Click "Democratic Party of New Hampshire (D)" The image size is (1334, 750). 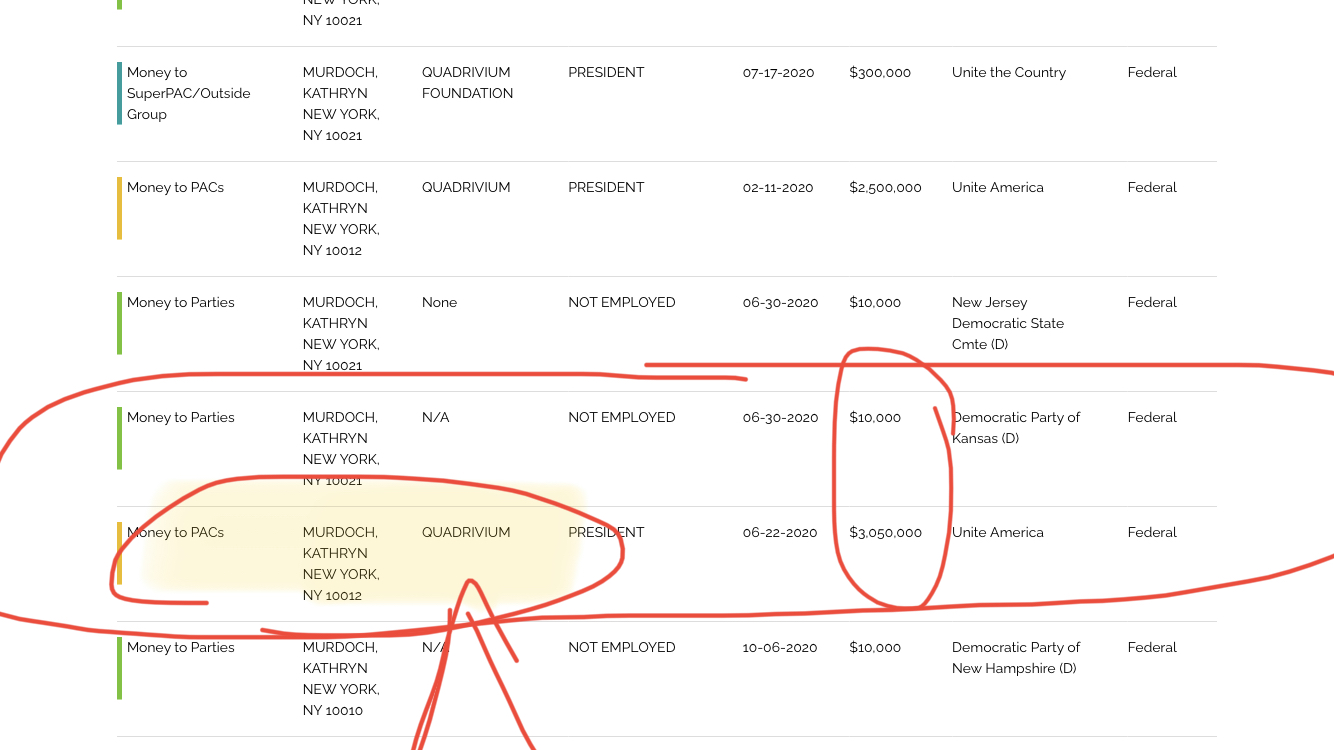coord(1016,658)
